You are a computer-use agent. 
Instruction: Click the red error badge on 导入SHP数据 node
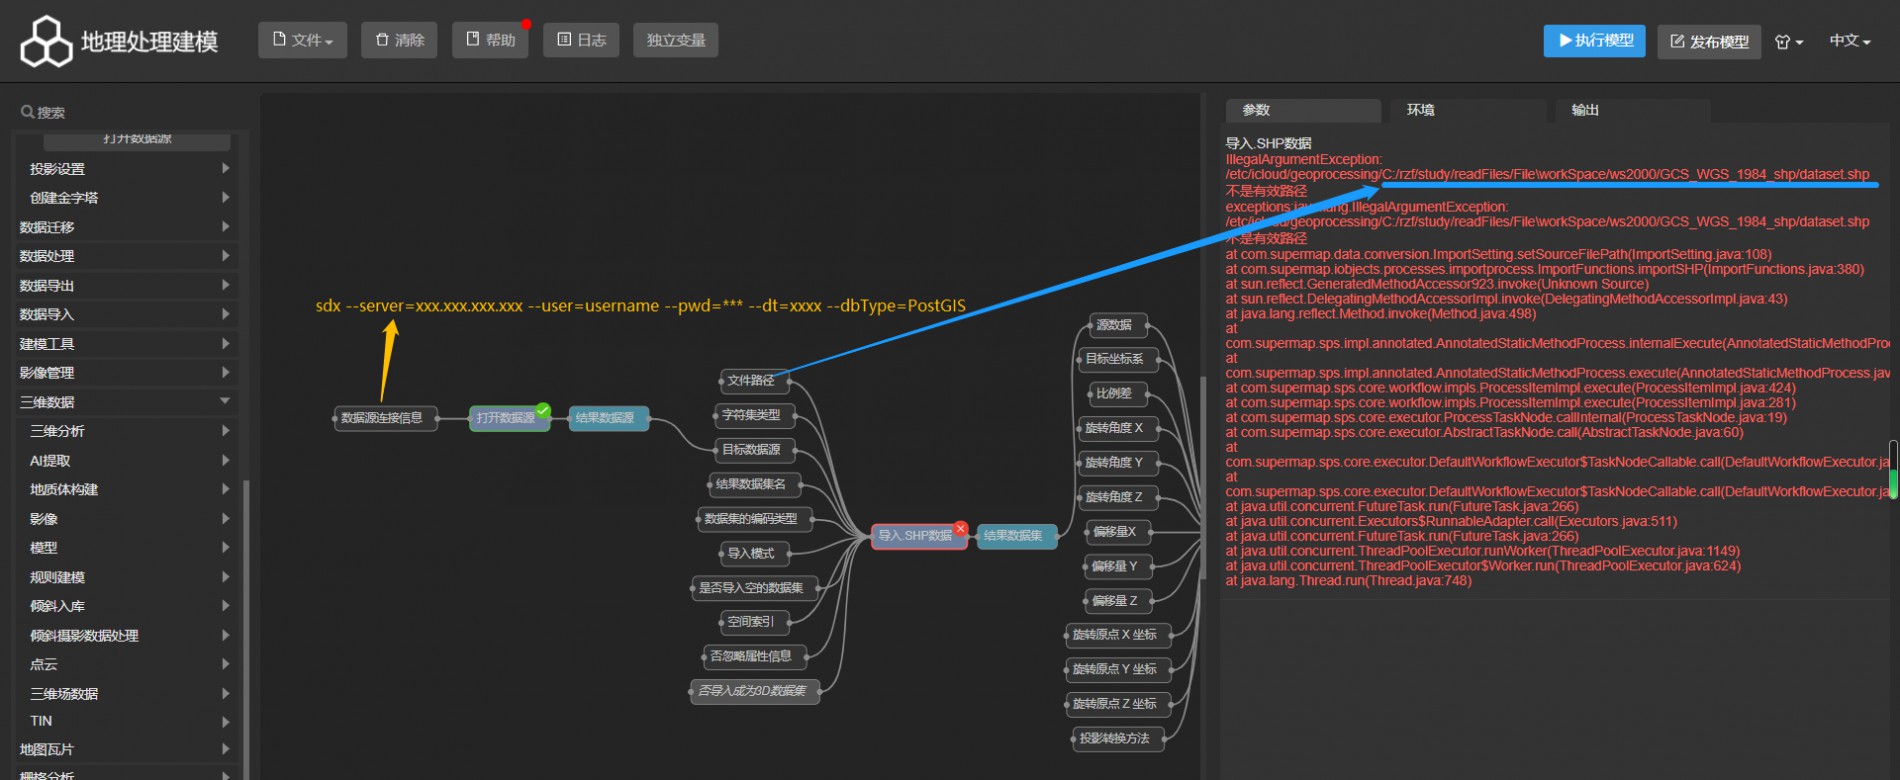pos(960,528)
